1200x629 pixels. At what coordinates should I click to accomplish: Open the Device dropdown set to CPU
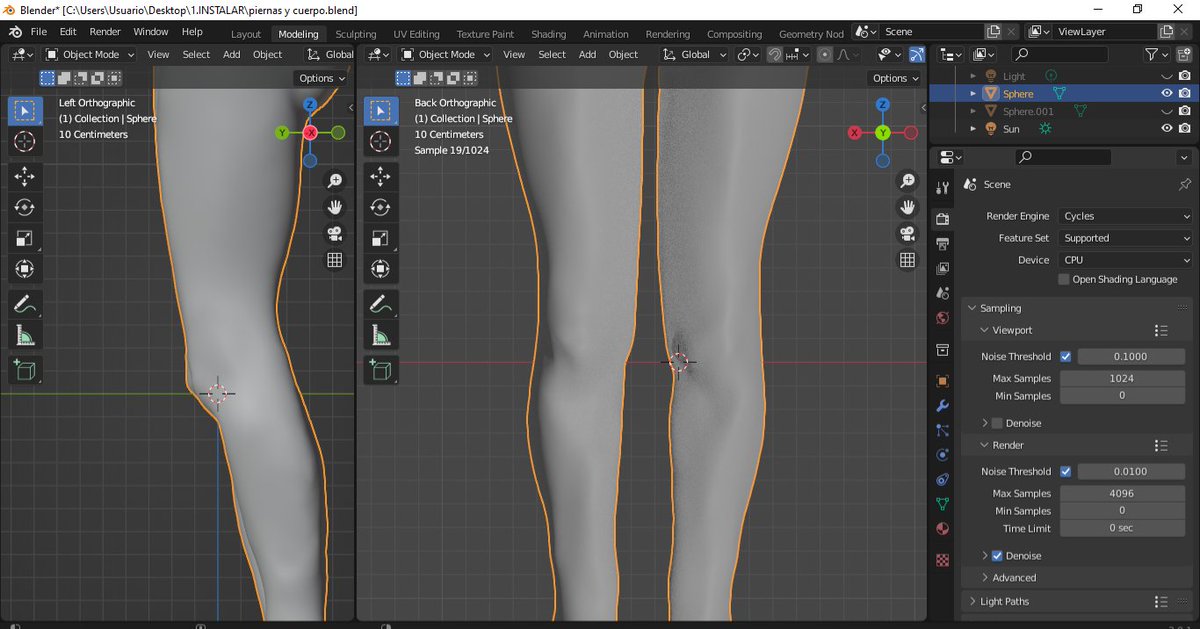click(x=1126, y=260)
